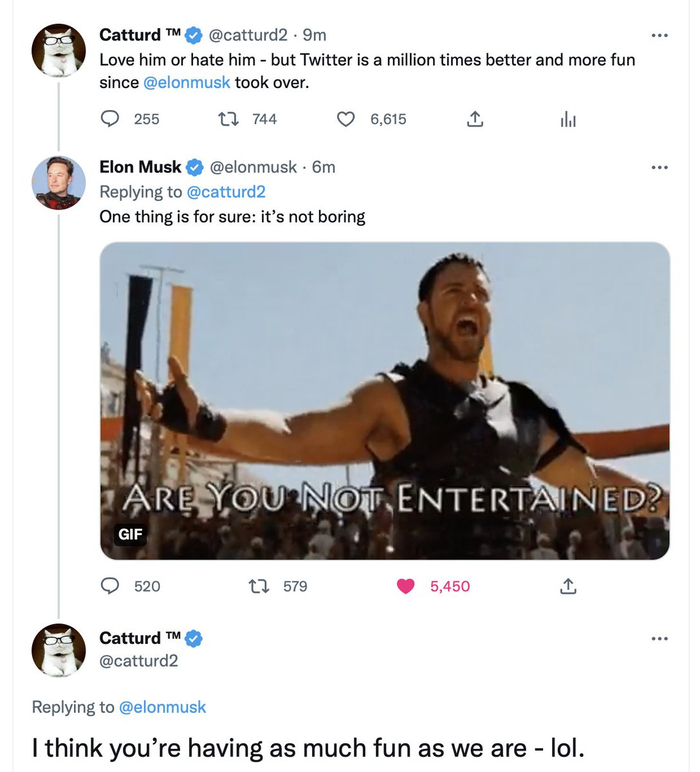
Task: Open more options on Elon Musk's tweet
Action: click(x=657, y=168)
